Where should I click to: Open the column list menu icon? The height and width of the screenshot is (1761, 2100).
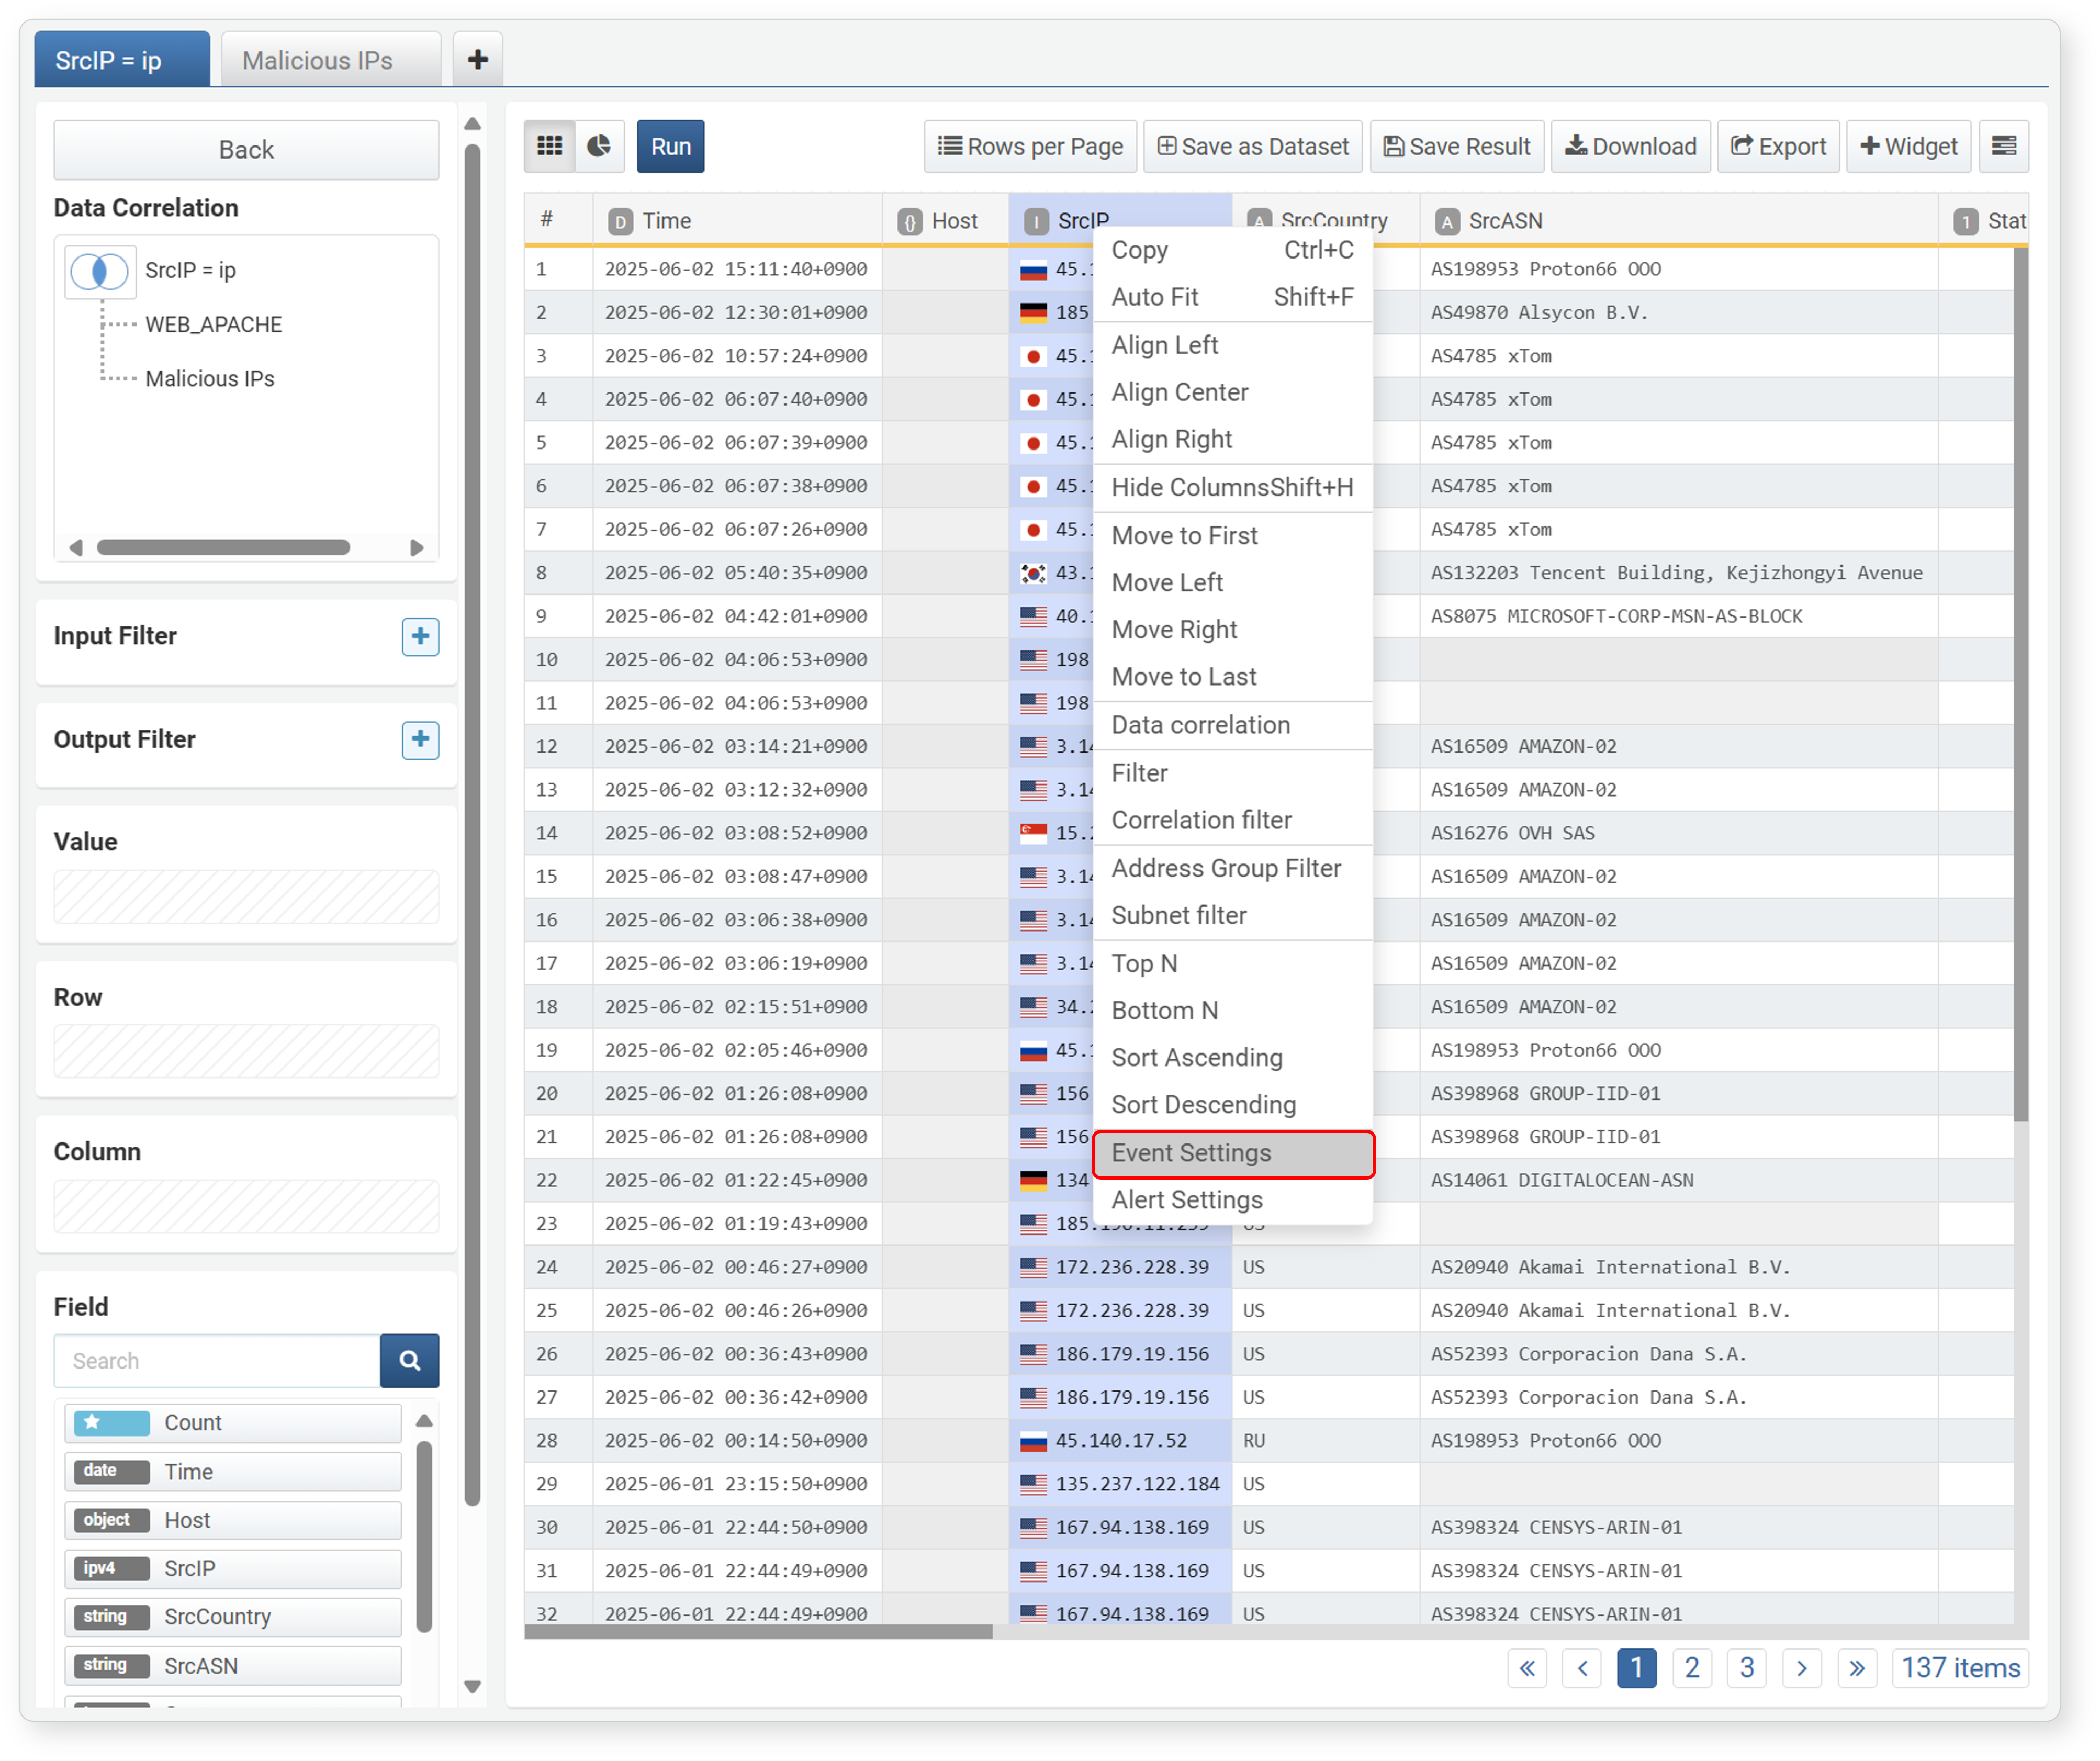point(2003,146)
